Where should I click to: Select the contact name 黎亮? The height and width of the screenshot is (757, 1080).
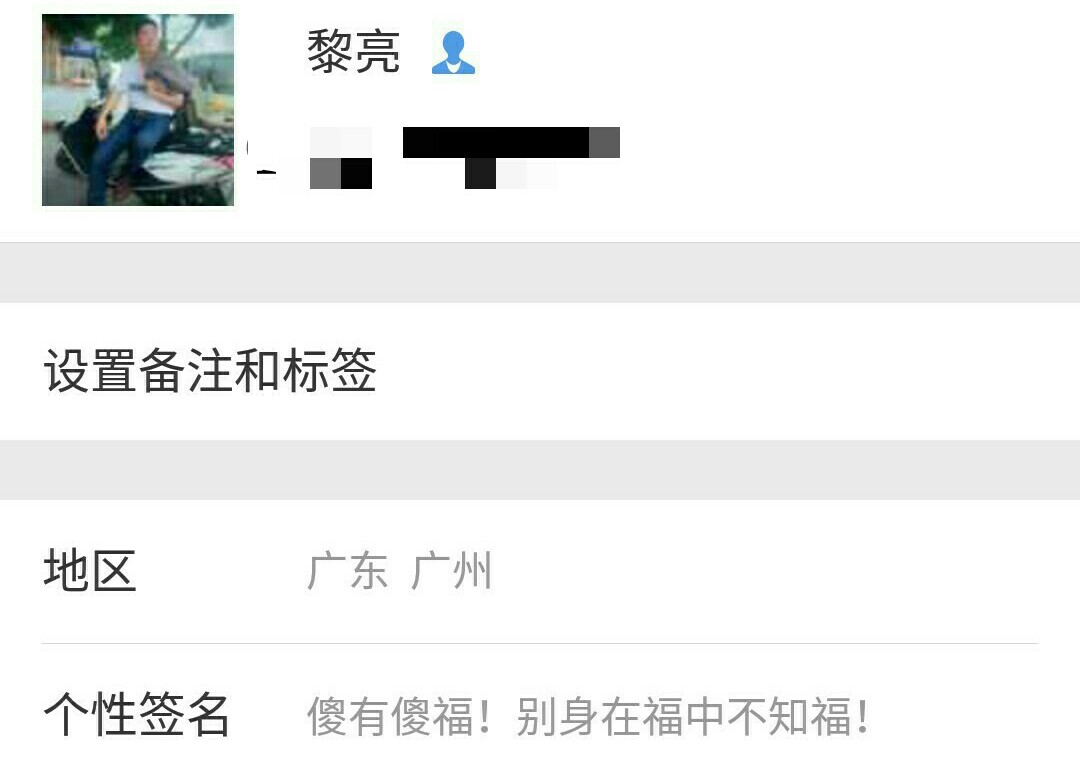[353, 52]
